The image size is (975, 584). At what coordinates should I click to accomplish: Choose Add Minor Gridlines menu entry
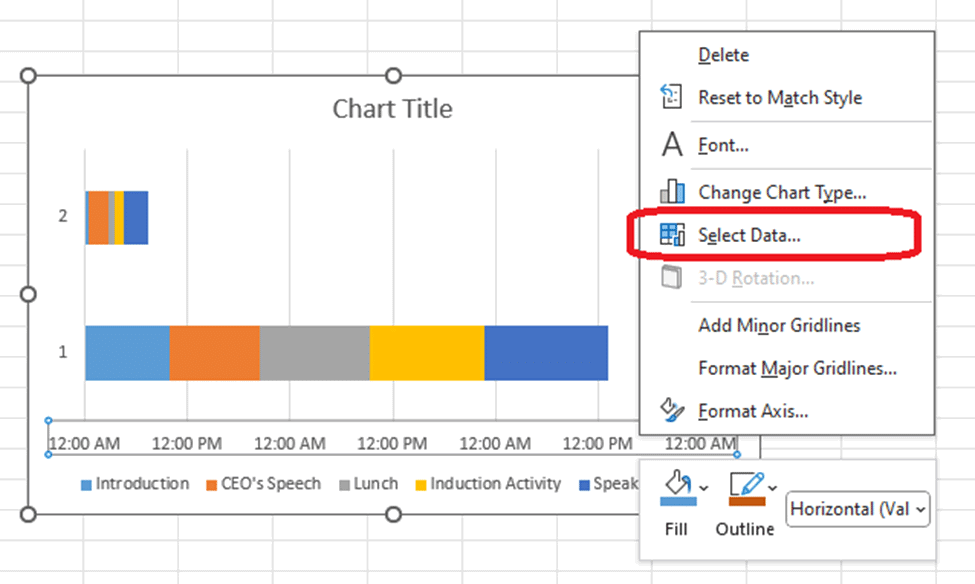[779, 325]
